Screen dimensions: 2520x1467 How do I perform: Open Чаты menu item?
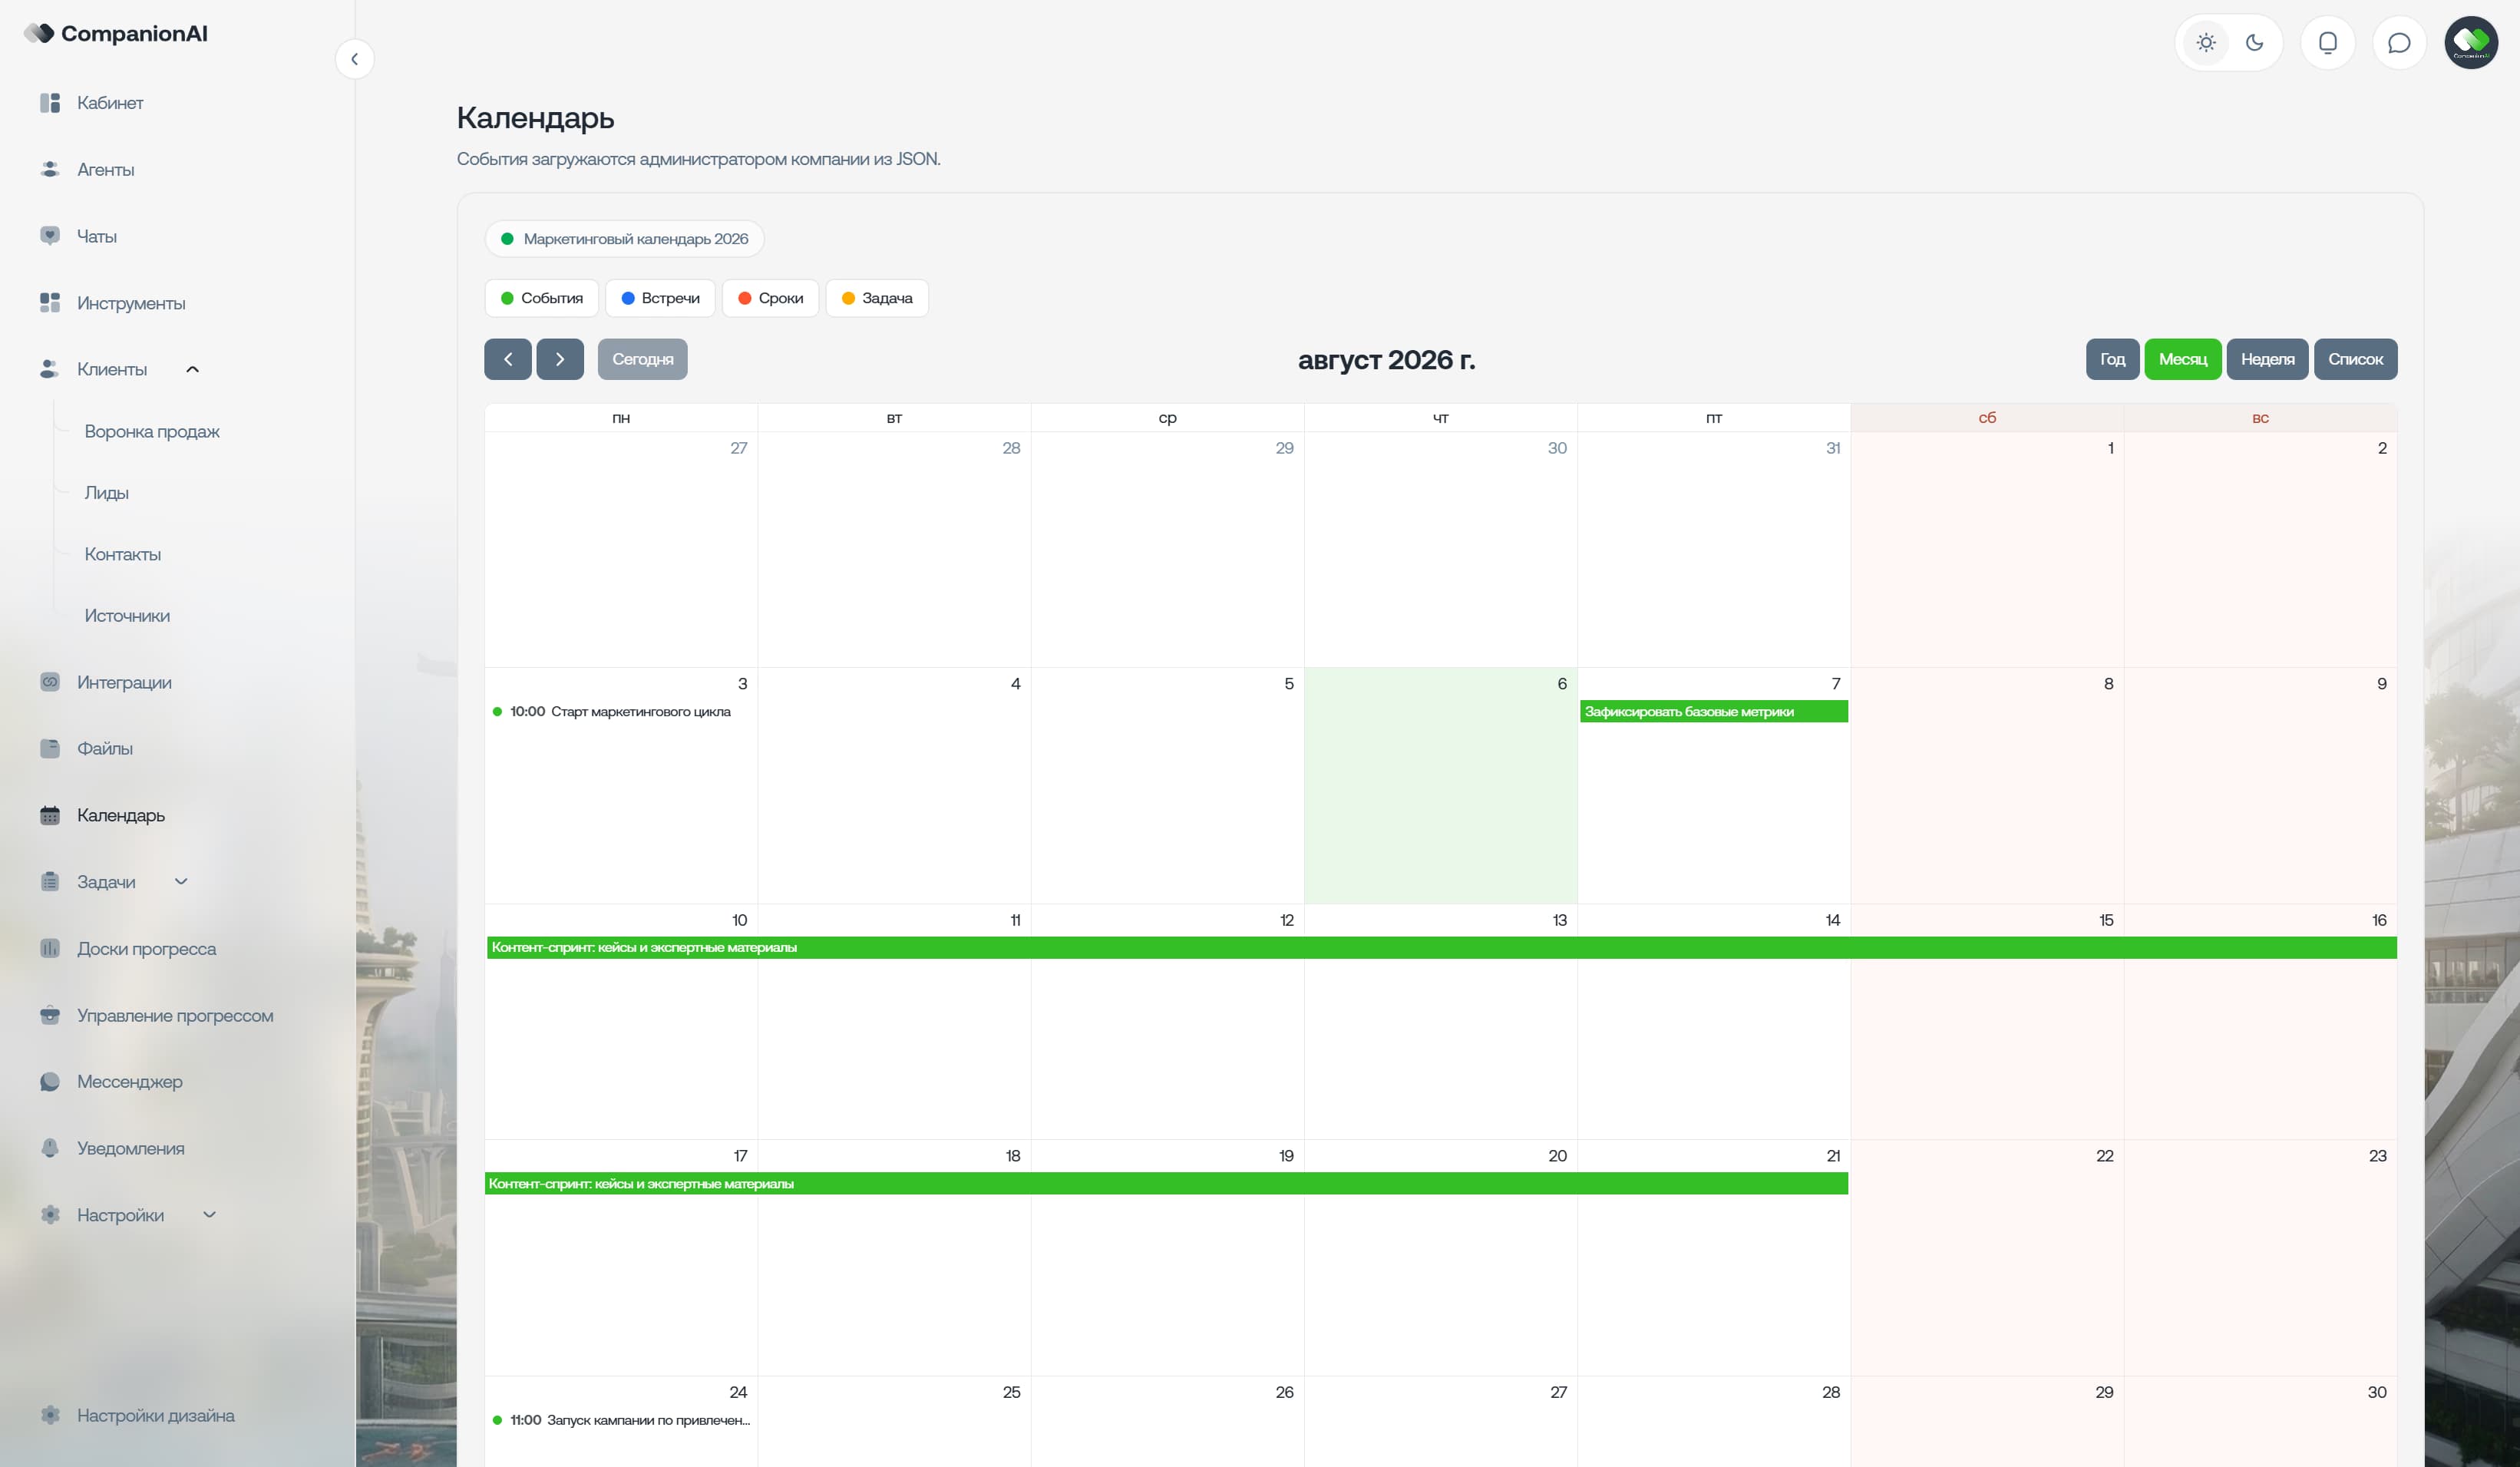tap(97, 236)
